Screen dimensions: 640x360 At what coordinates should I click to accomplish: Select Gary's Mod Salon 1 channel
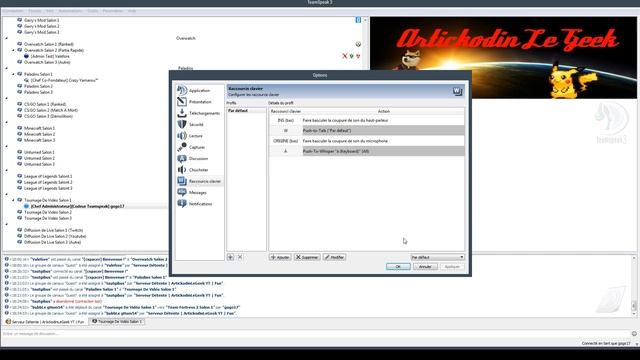[41, 20]
